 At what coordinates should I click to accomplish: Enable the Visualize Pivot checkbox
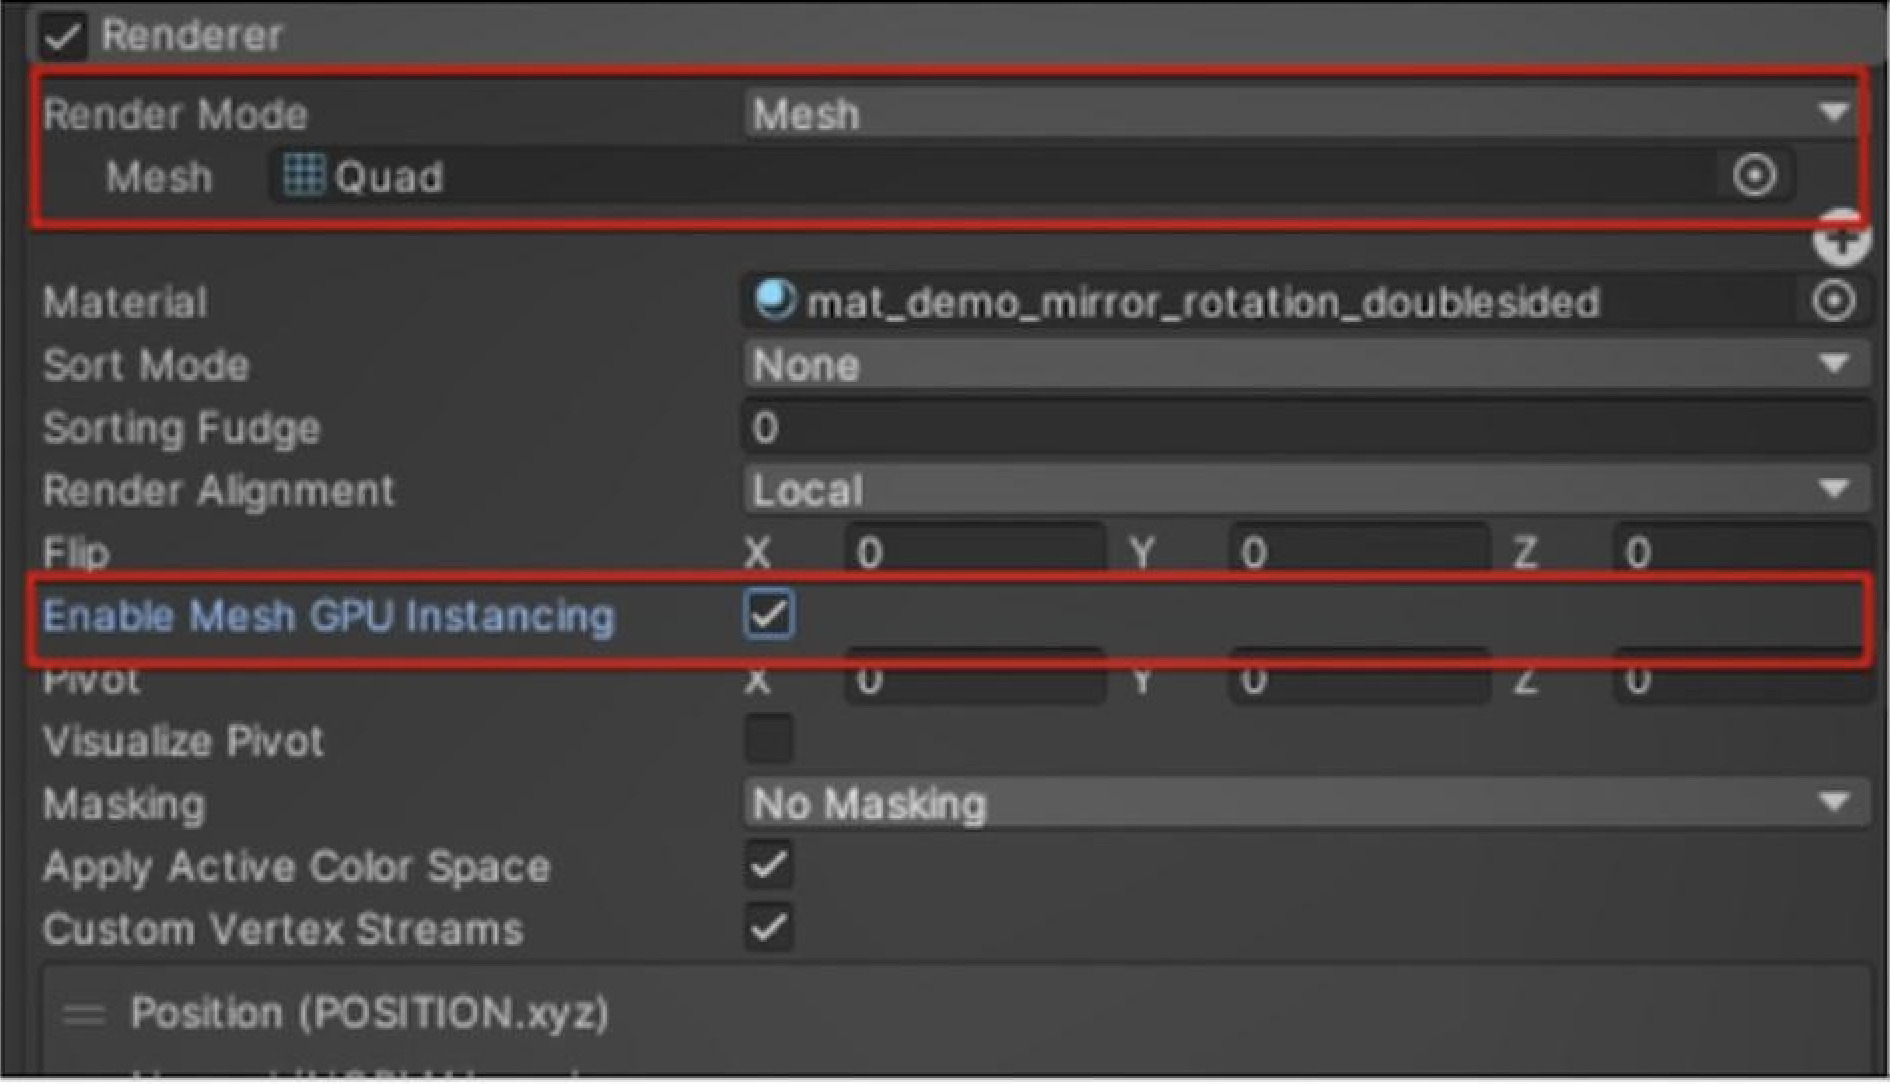click(768, 740)
